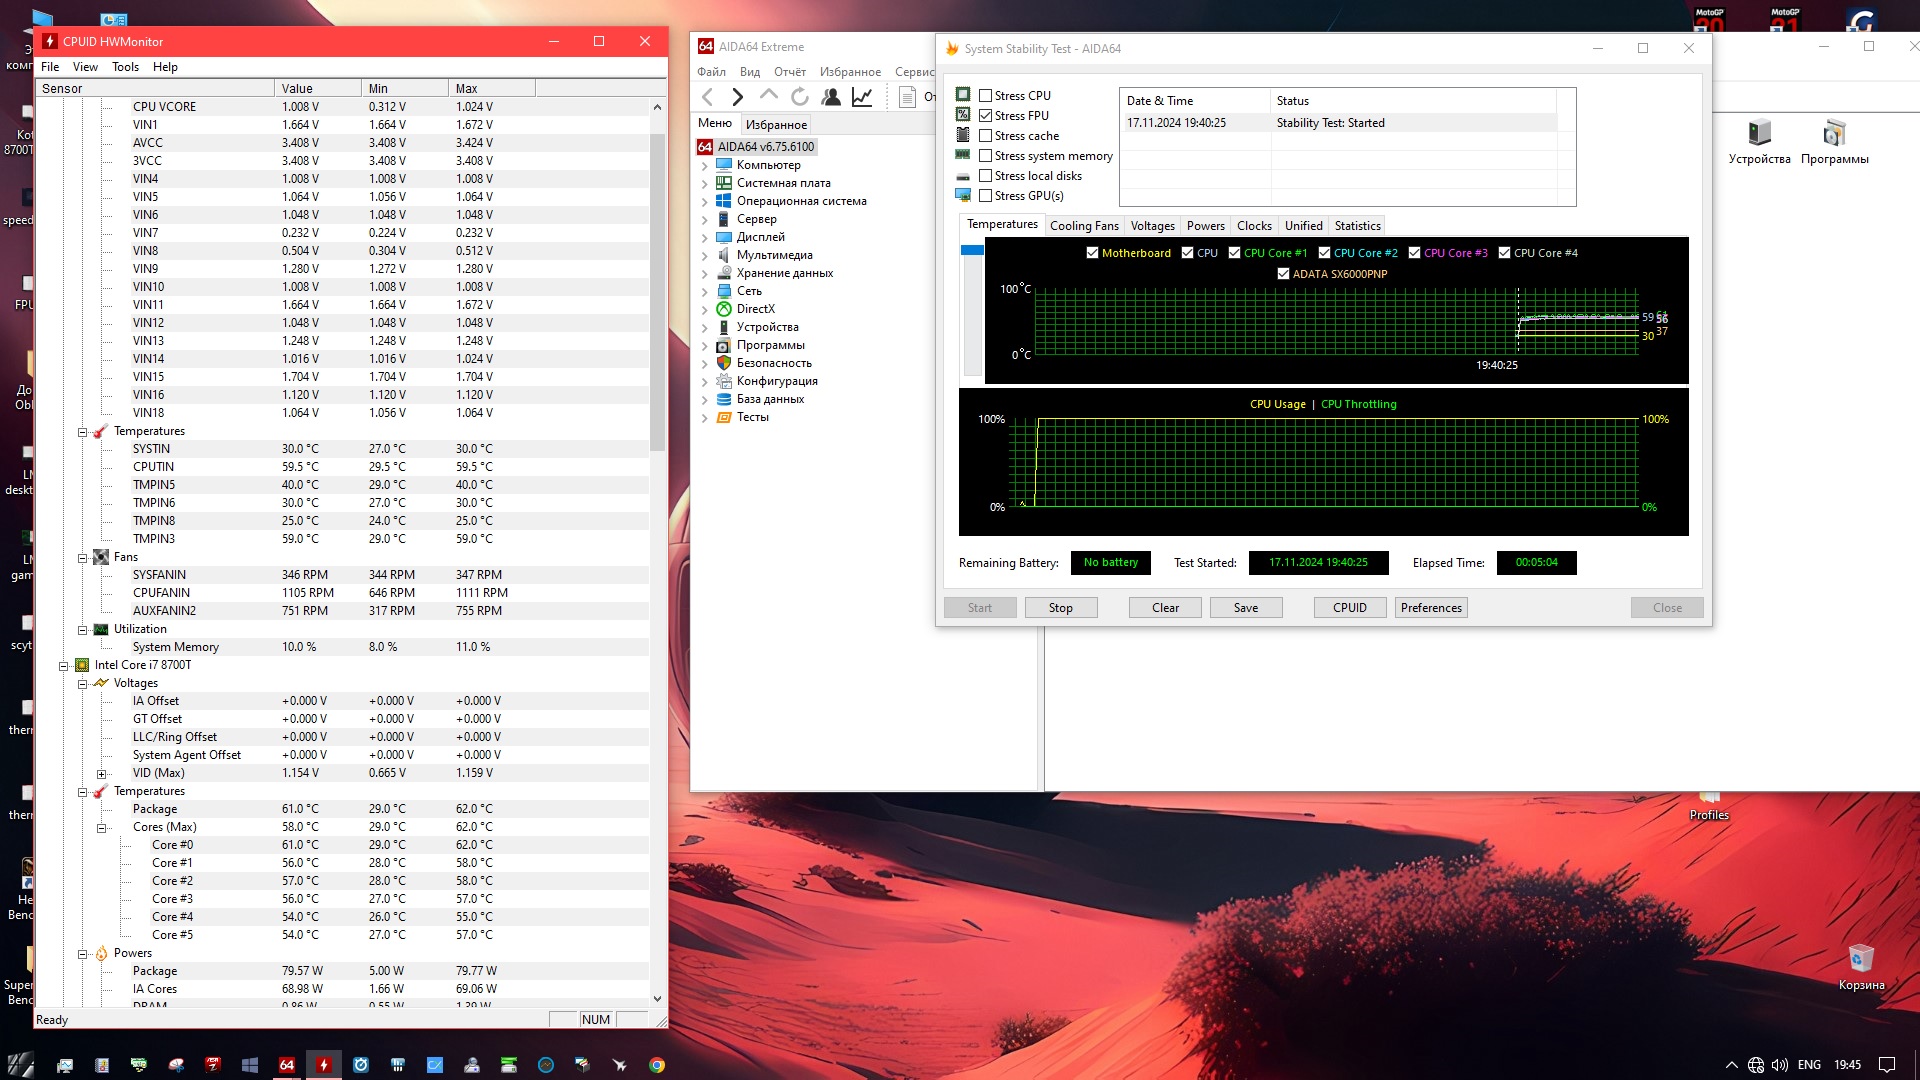Switch to the Cooling Fans tab
Screen dimensions: 1920x1080
pos(1083,226)
